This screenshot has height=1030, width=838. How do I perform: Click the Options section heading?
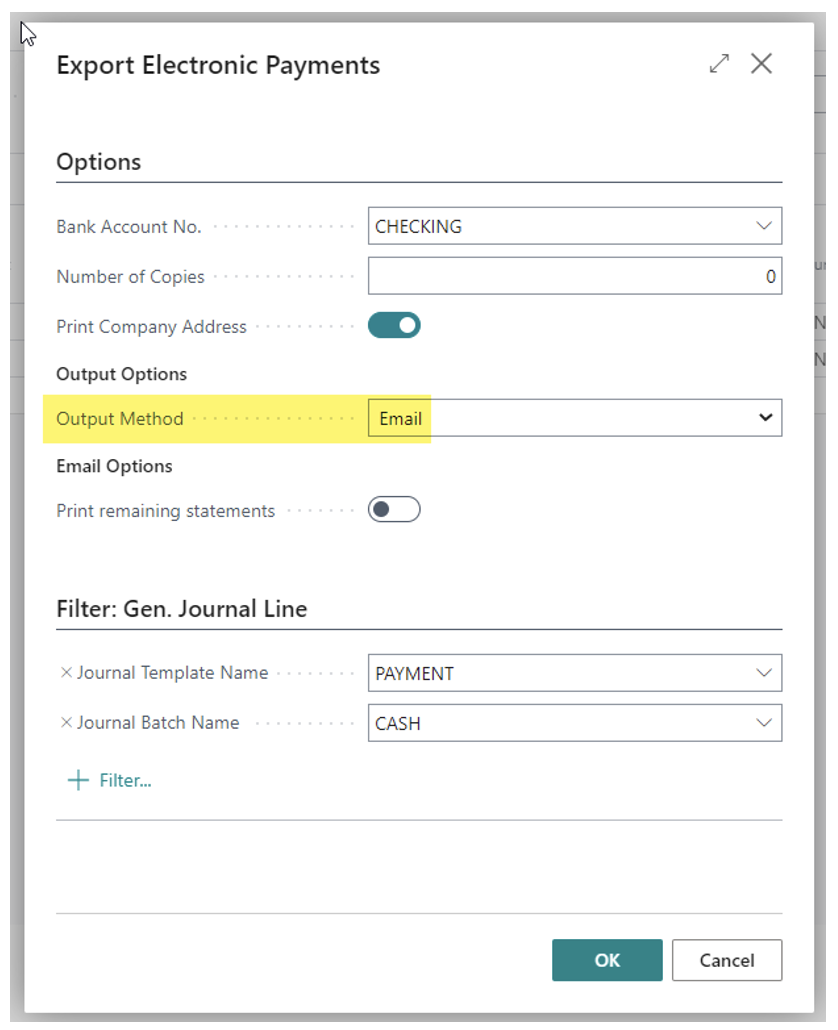pos(99,162)
